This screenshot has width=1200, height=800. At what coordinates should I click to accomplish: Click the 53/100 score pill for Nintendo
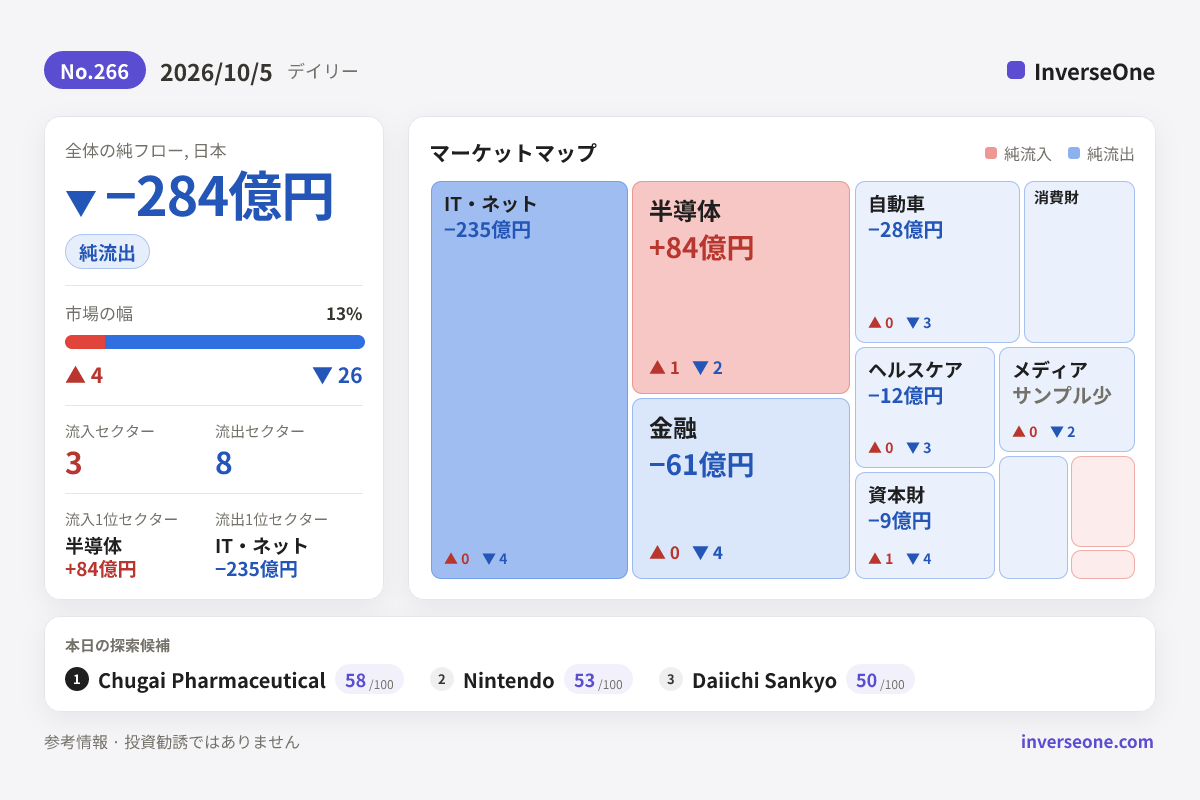point(598,680)
